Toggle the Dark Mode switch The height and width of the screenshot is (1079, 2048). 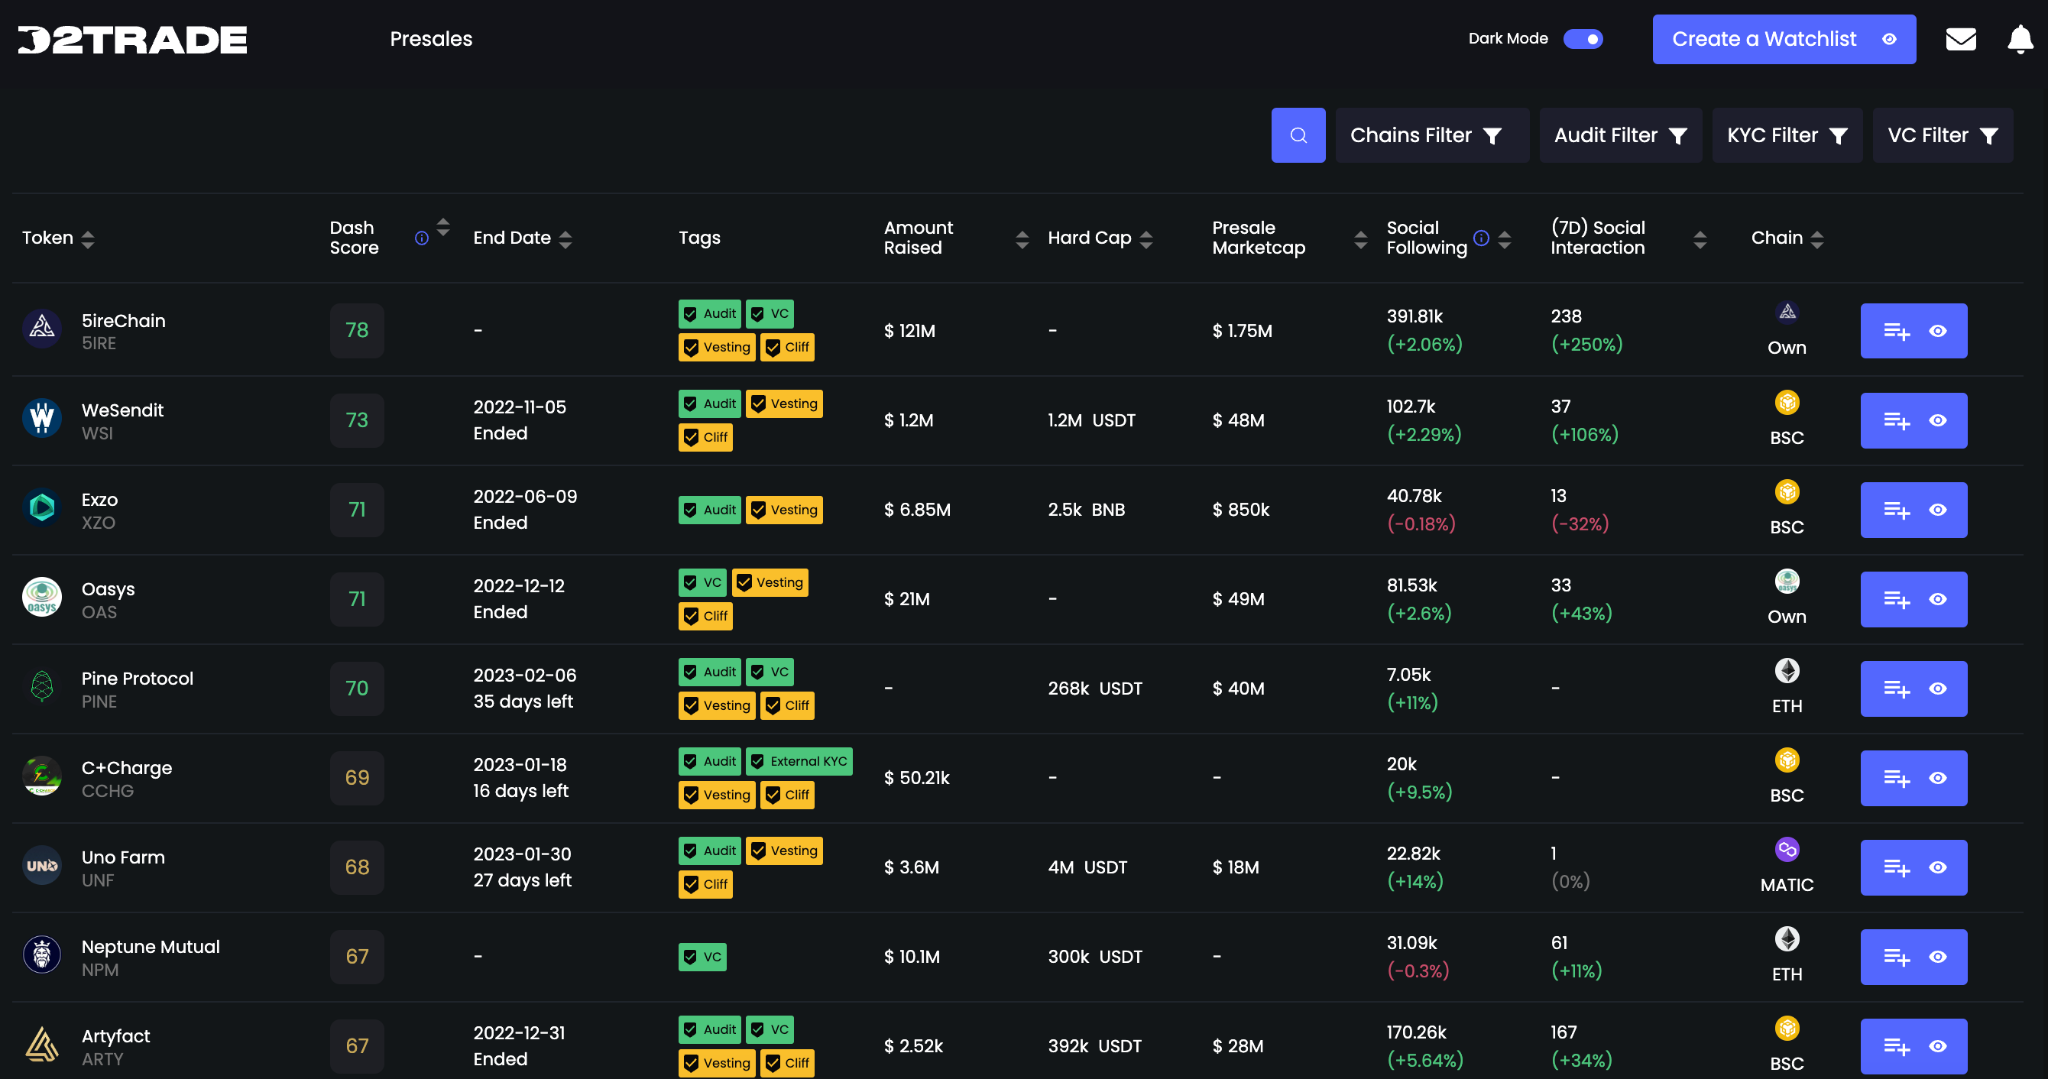(1583, 39)
